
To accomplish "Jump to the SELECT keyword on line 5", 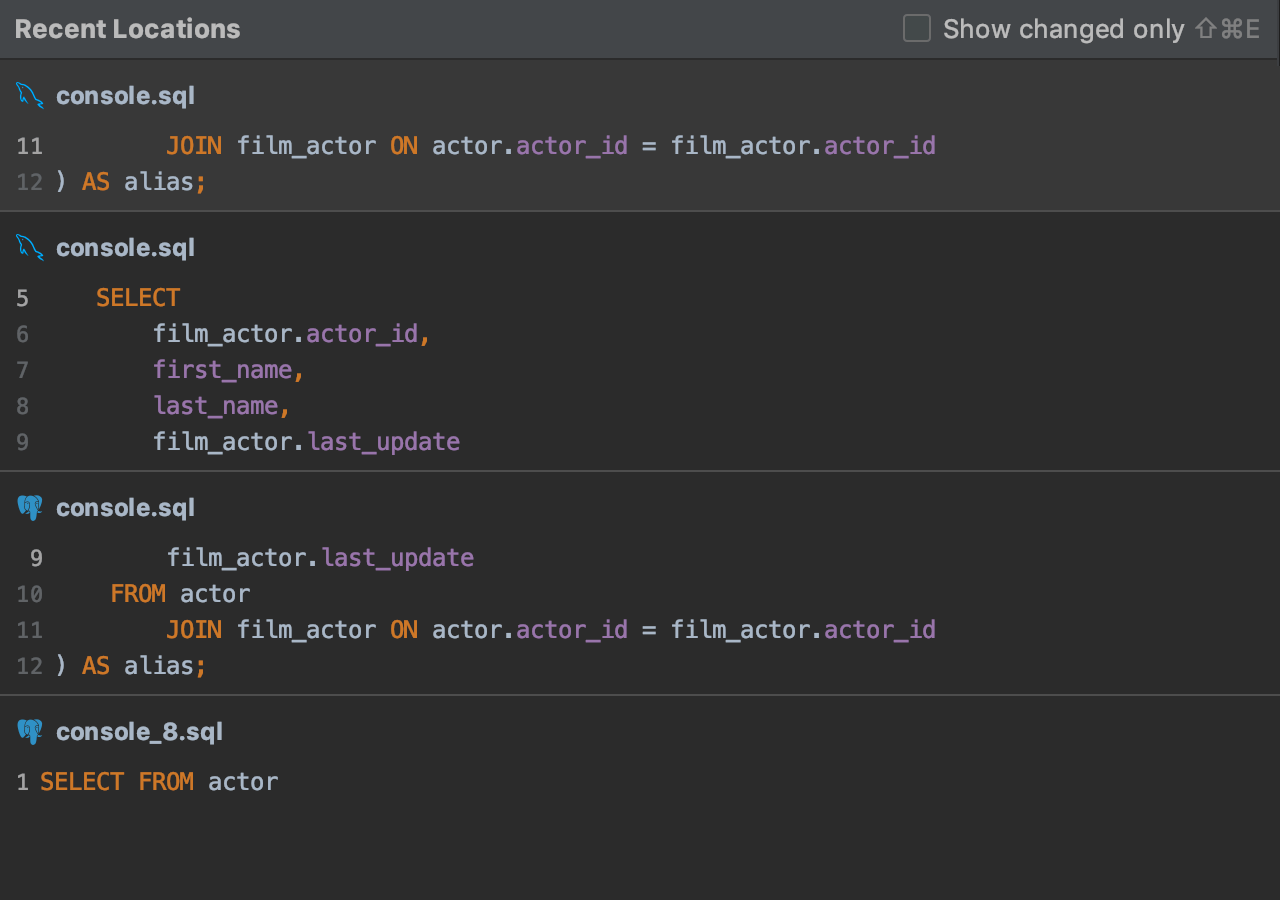I will tap(138, 298).
